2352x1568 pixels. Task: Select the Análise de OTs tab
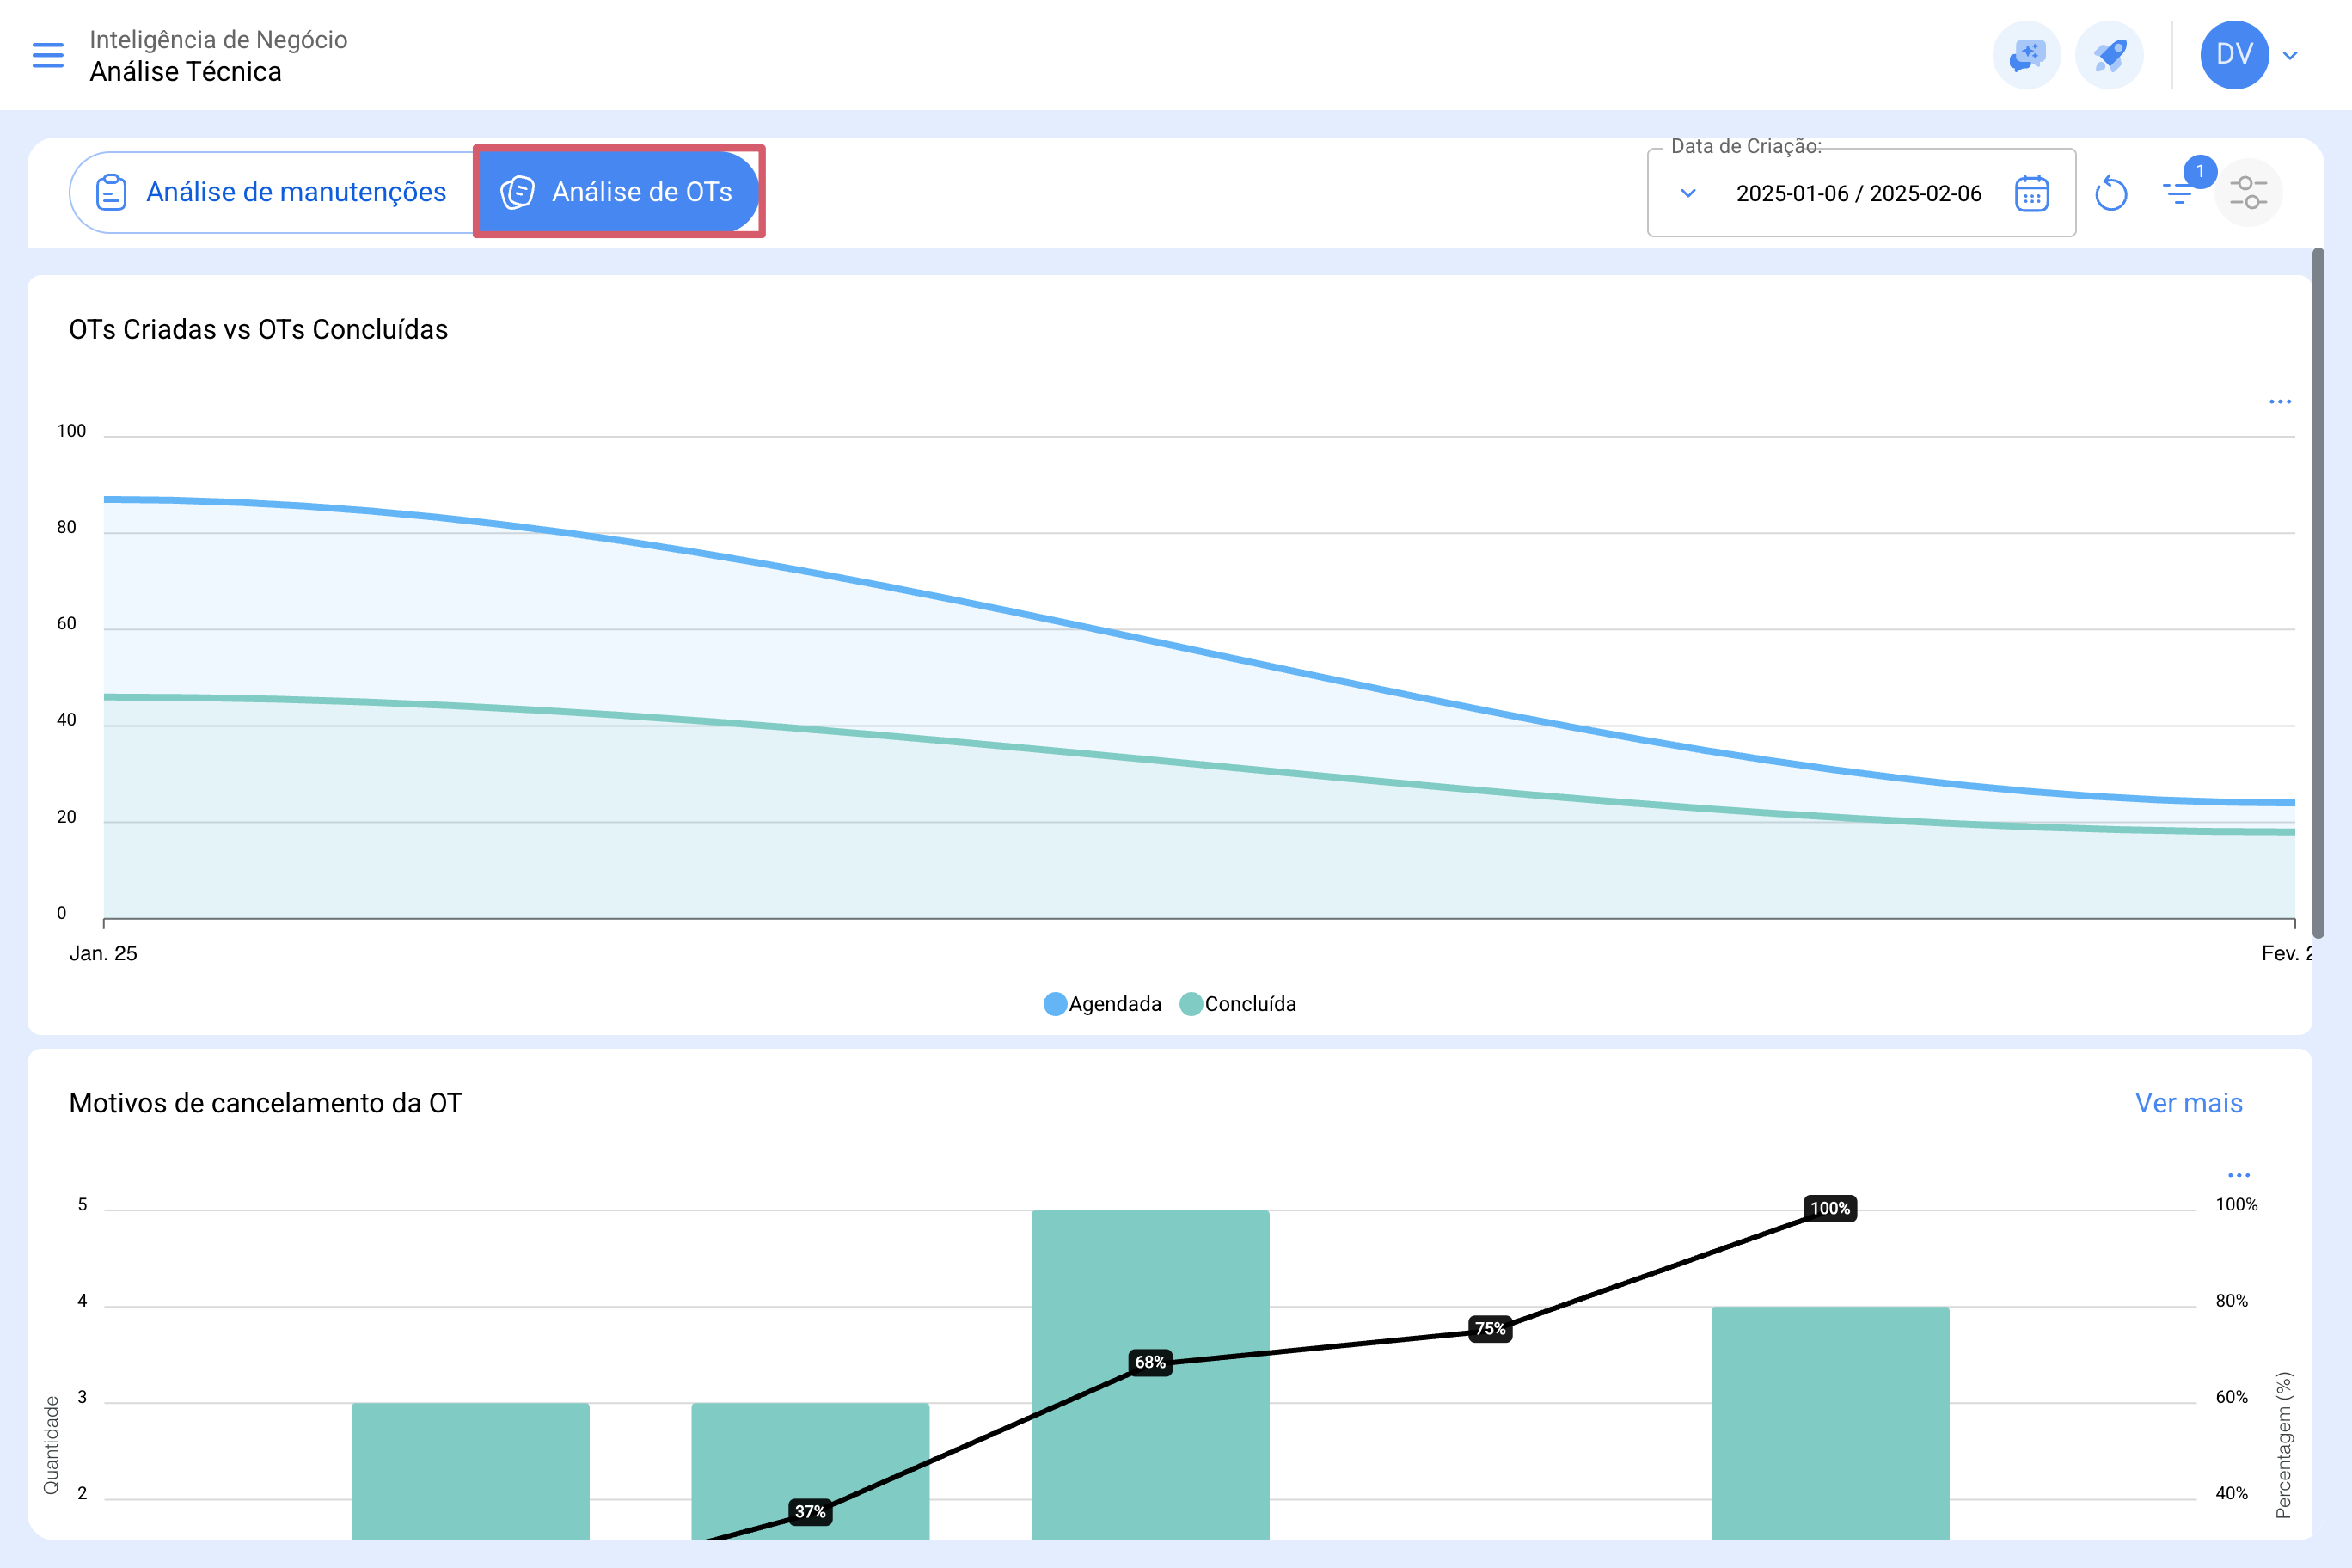(618, 192)
